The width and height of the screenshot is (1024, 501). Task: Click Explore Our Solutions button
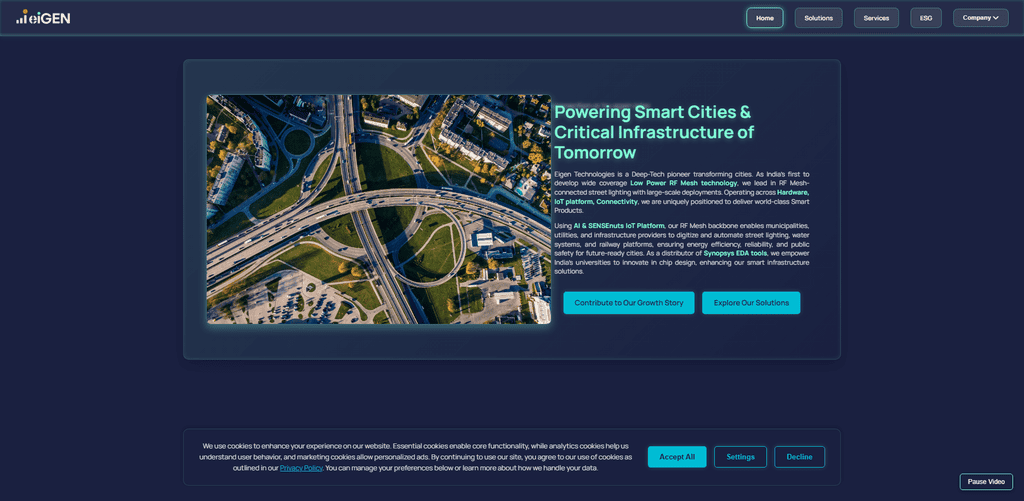click(751, 303)
